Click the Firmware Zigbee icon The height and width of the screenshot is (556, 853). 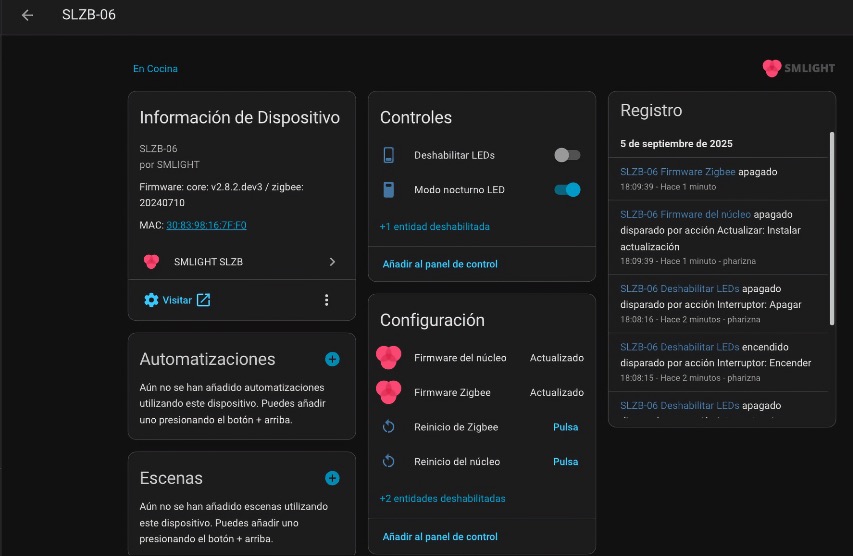[388, 392]
